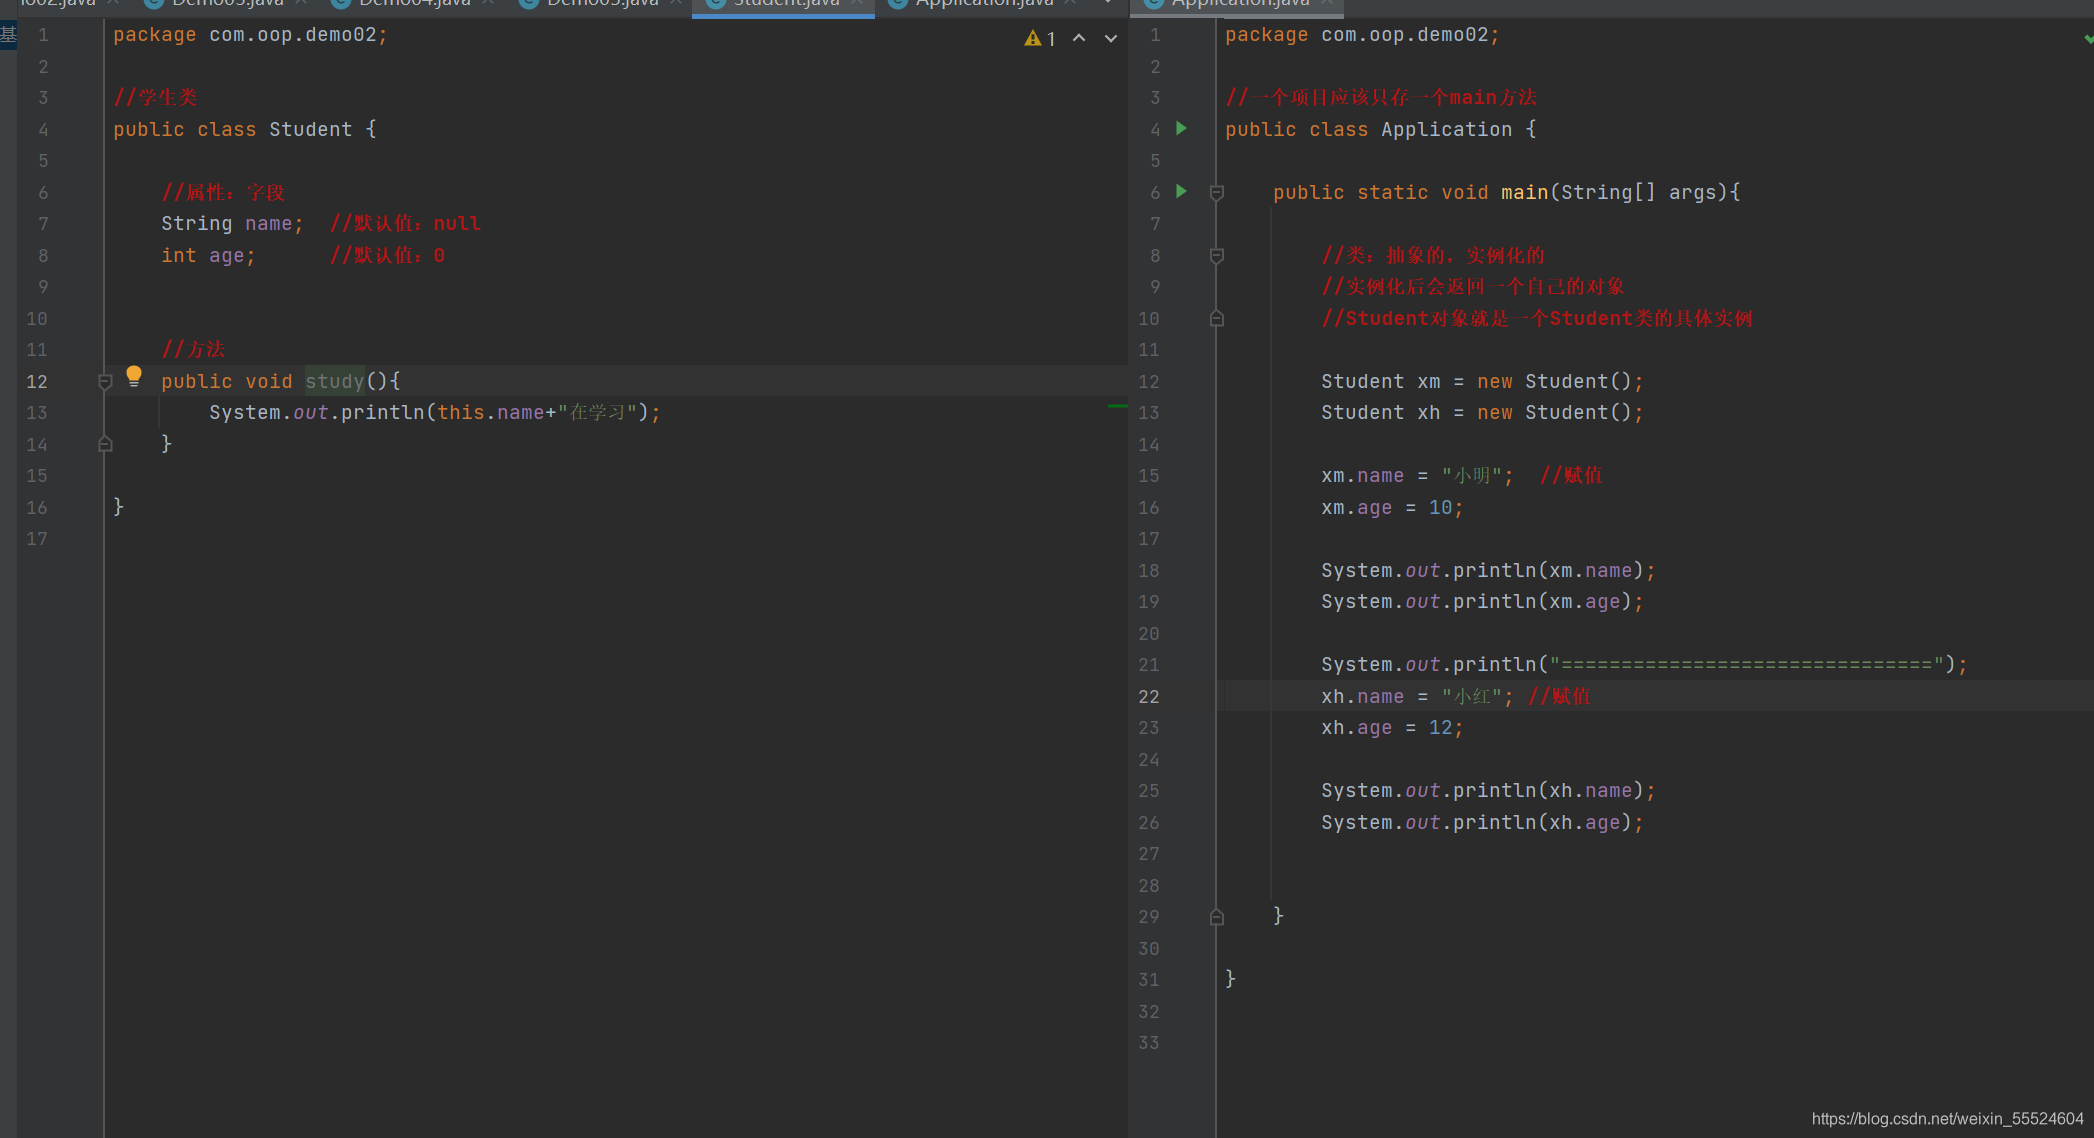Click the yellow lightbulb quick-fix icon
This screenshot has width=2094, height=1138.
[134, 377]
